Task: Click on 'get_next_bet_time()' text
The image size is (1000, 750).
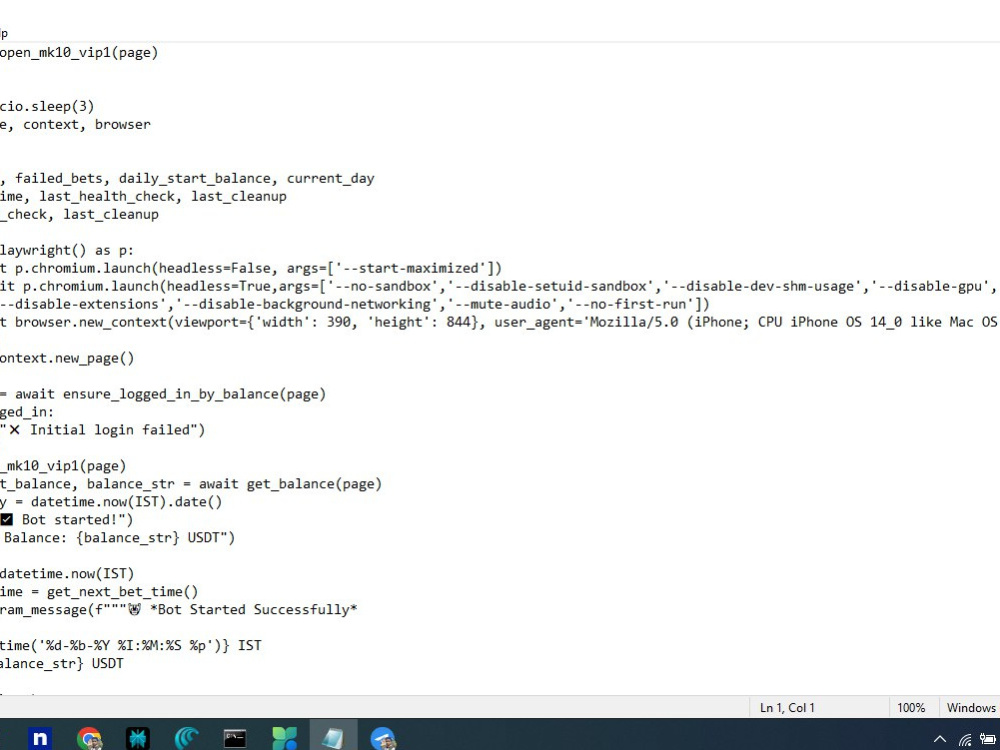Action: pos(122,592)
